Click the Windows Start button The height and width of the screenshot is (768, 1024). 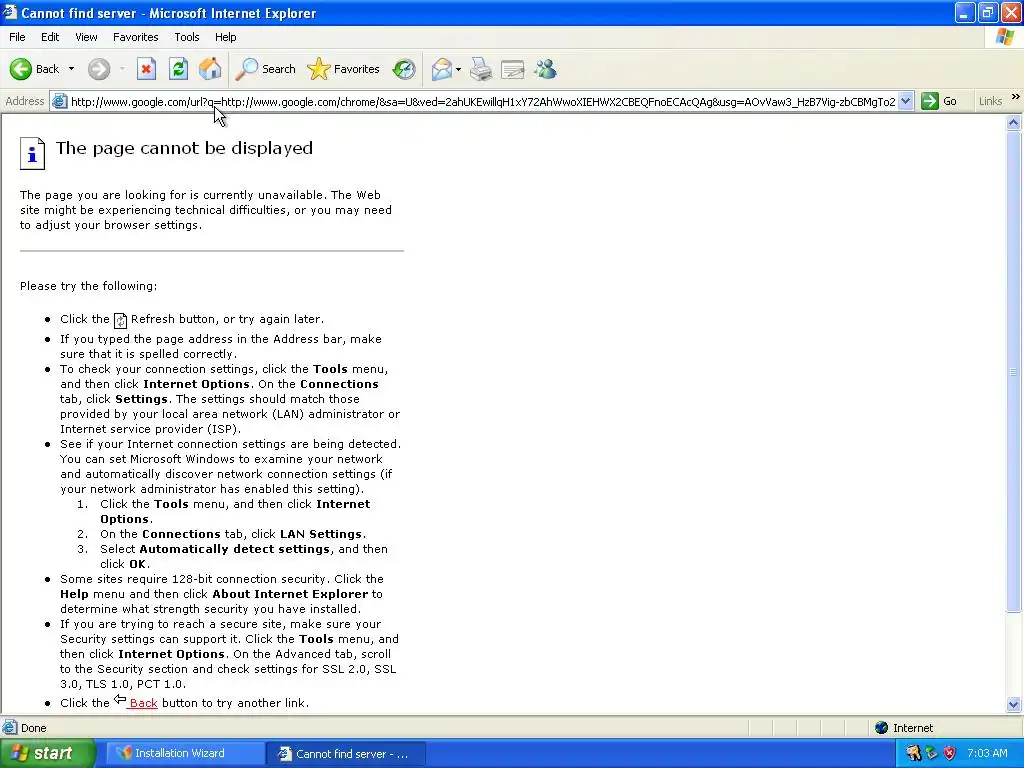[47, 753]
